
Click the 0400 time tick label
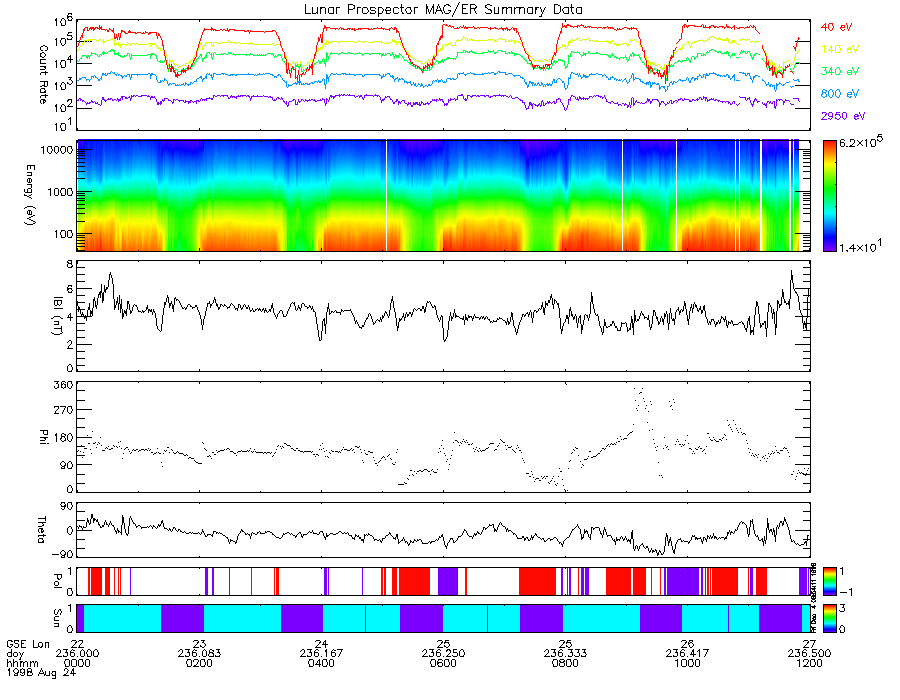(321, 663)
